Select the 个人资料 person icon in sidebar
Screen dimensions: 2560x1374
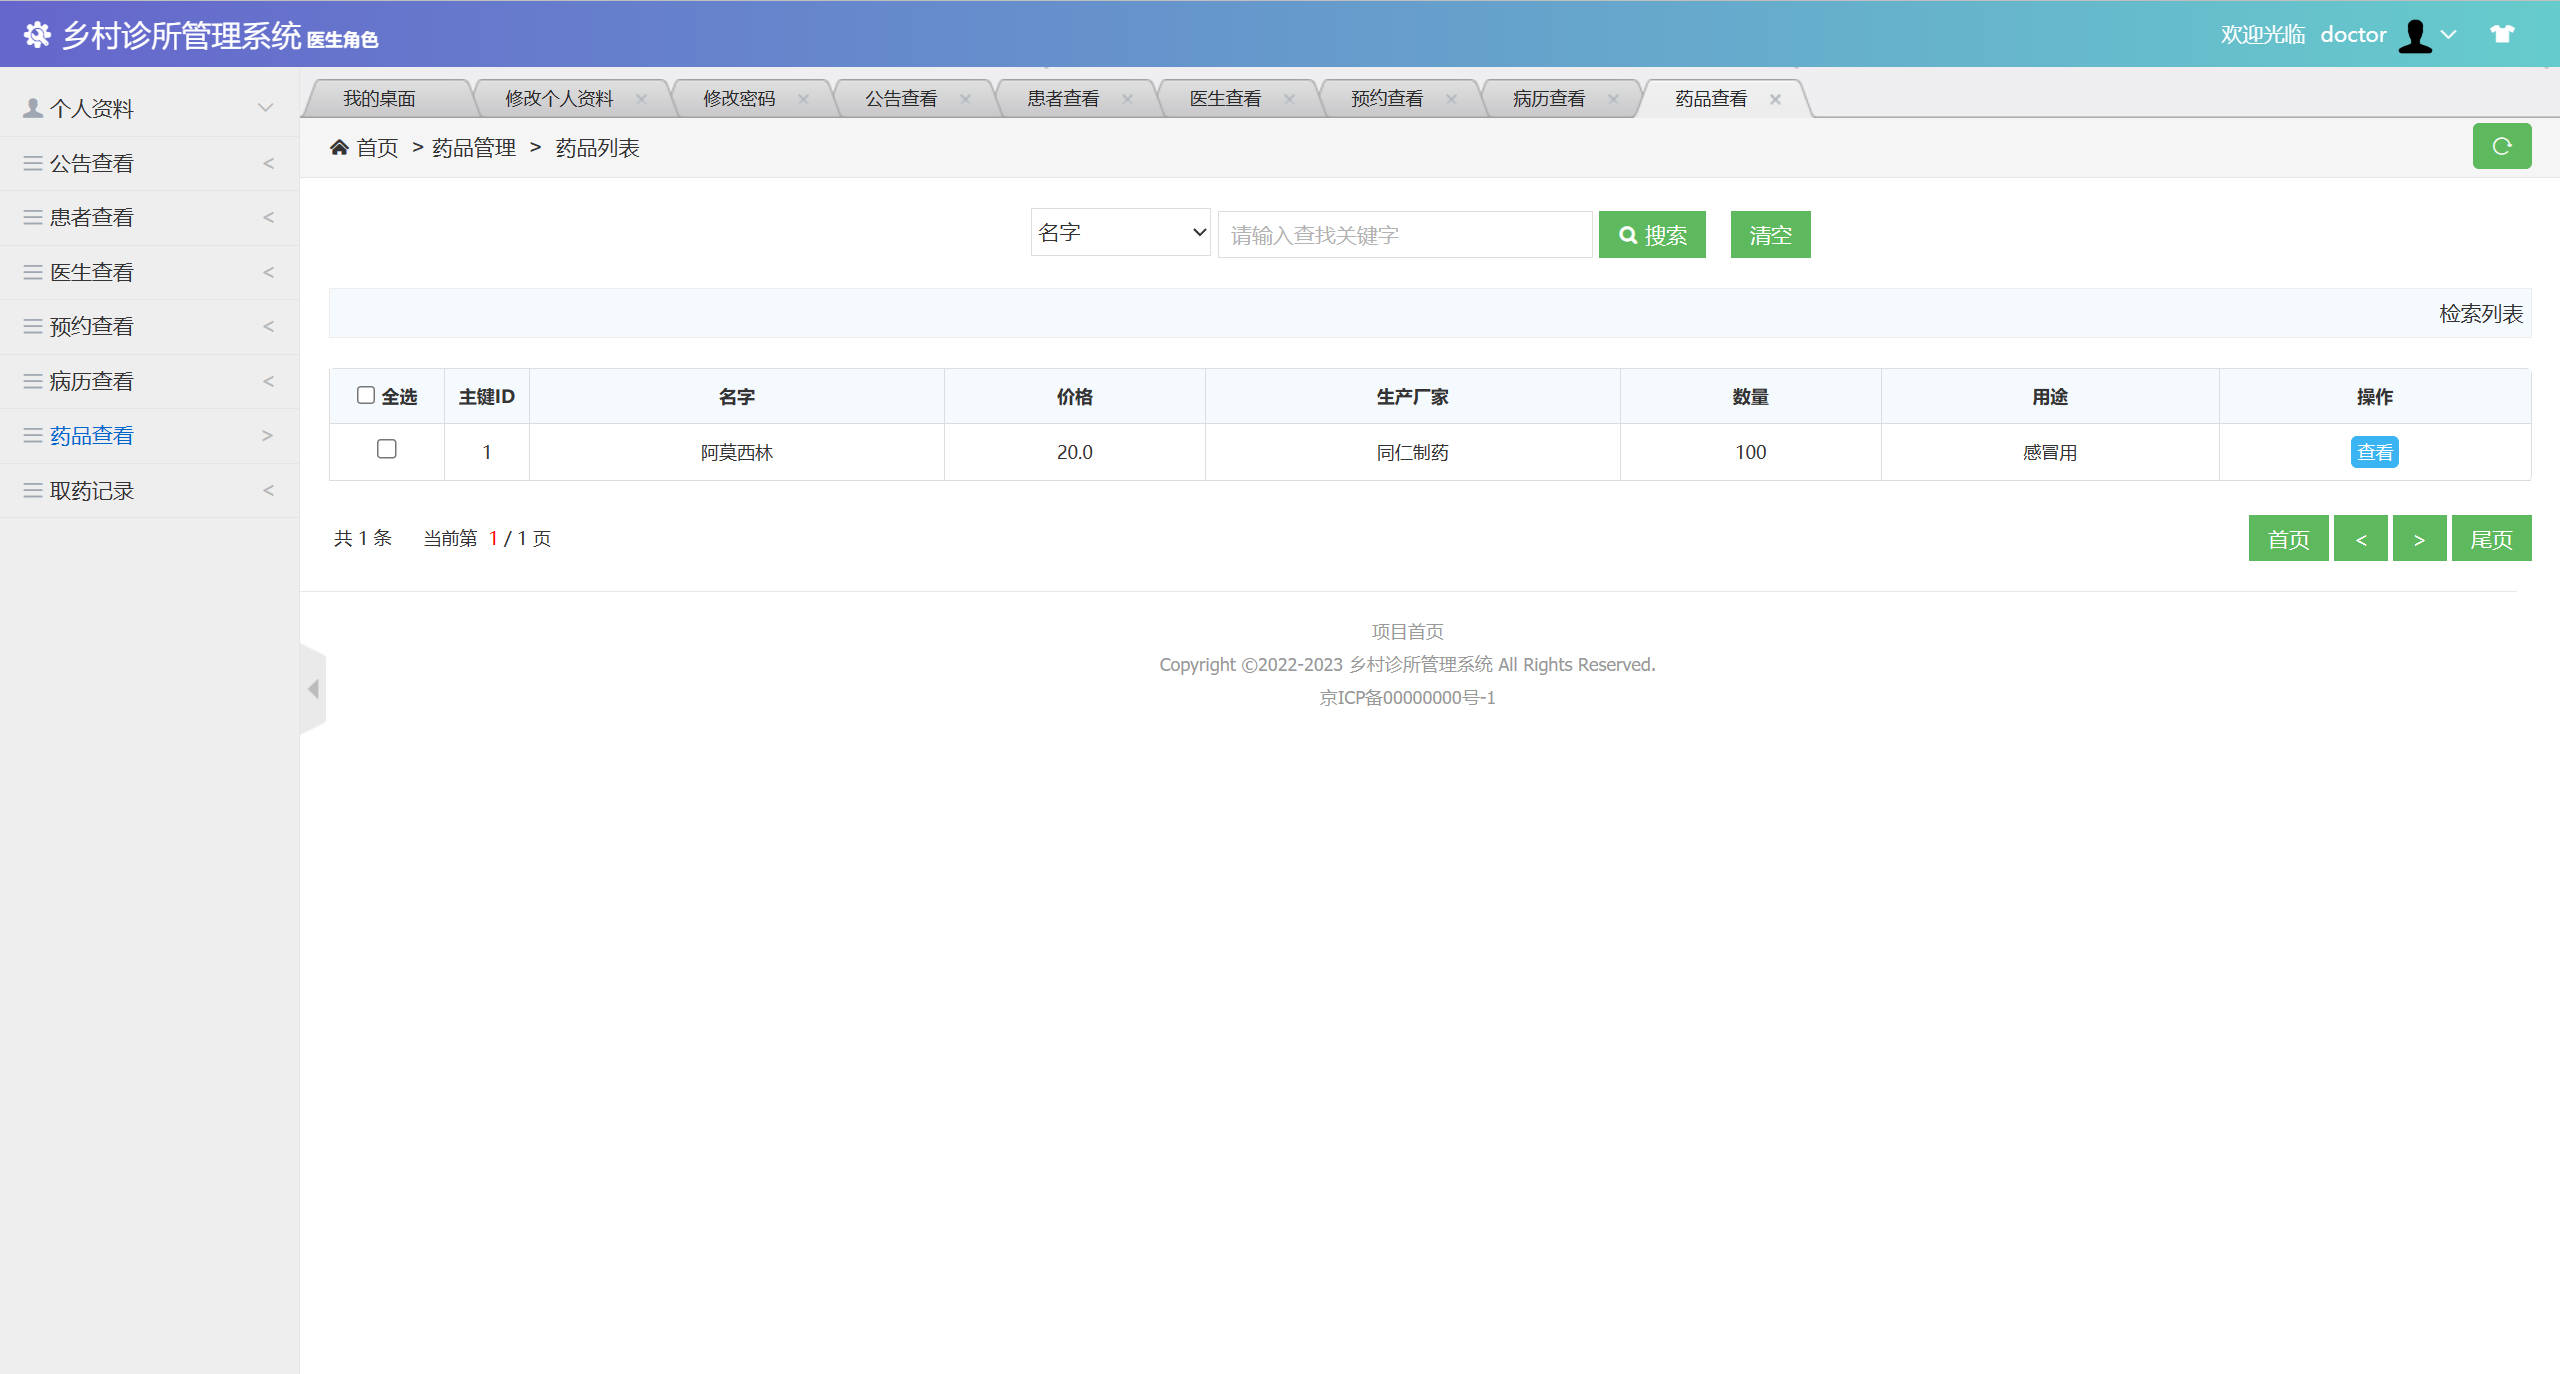coord(31,107)
